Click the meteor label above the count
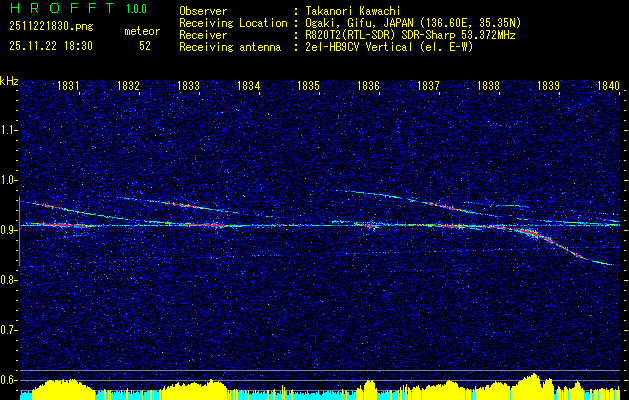The width and height of the screenshot is (629, 400). tap(141, 31)
